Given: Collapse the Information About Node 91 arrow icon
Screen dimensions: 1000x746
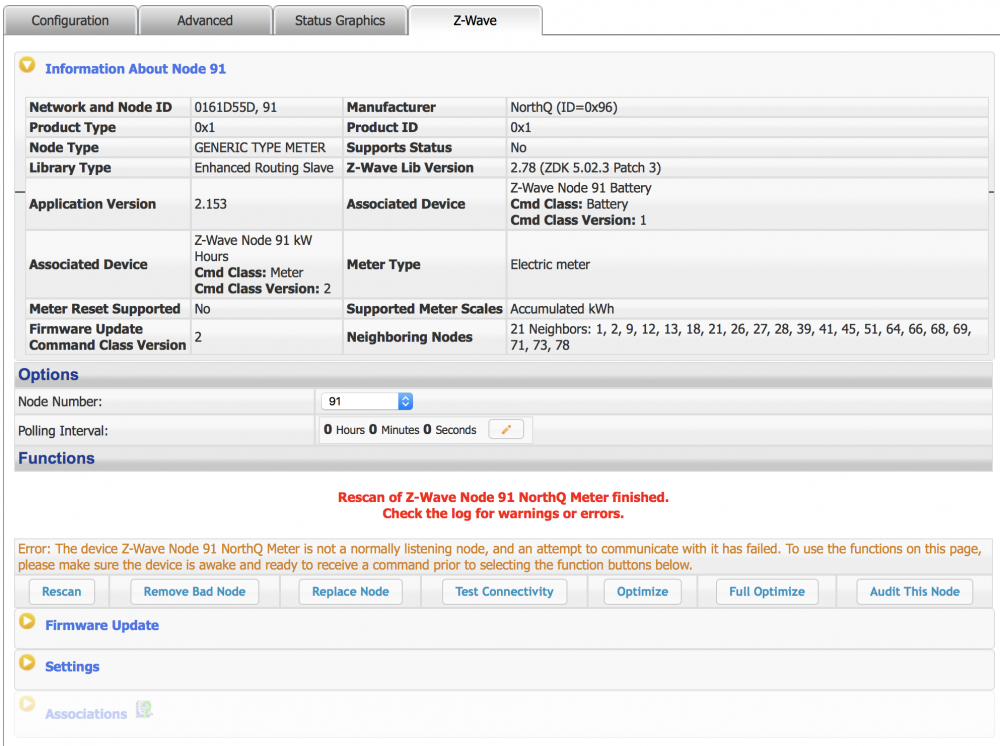Looking at the screenshot, I should click(x=28, y=66).
